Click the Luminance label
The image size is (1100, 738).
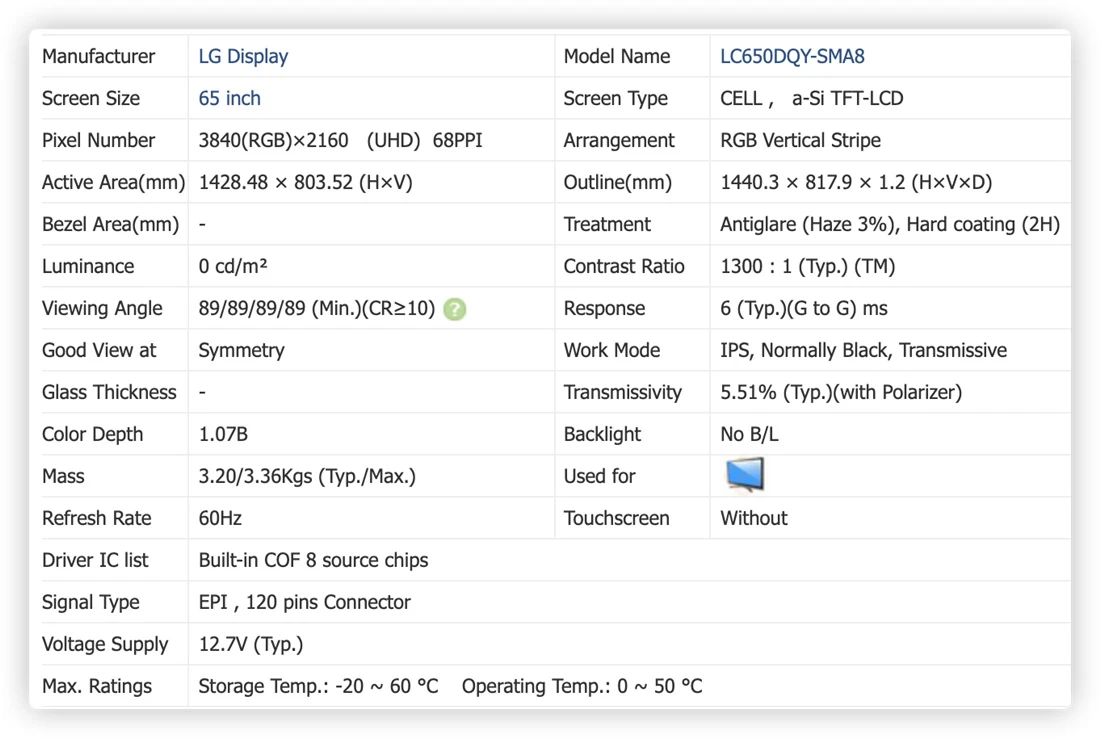click(88, 267)
